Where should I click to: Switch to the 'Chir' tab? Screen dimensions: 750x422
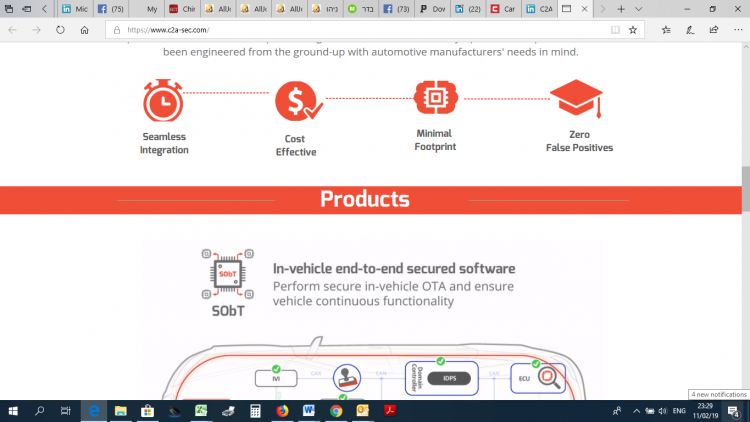pyautogui.click(x=182, y=9)
